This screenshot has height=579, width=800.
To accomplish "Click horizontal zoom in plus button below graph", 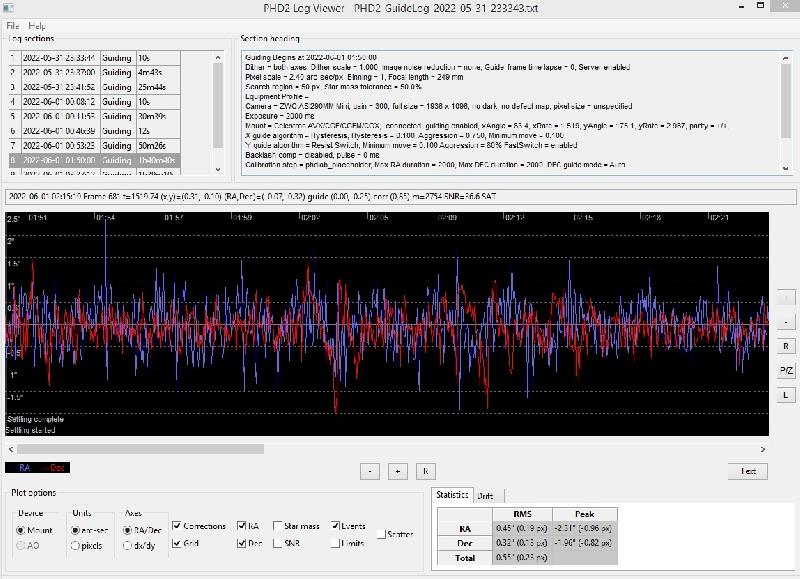I will [x=397, y=470].
